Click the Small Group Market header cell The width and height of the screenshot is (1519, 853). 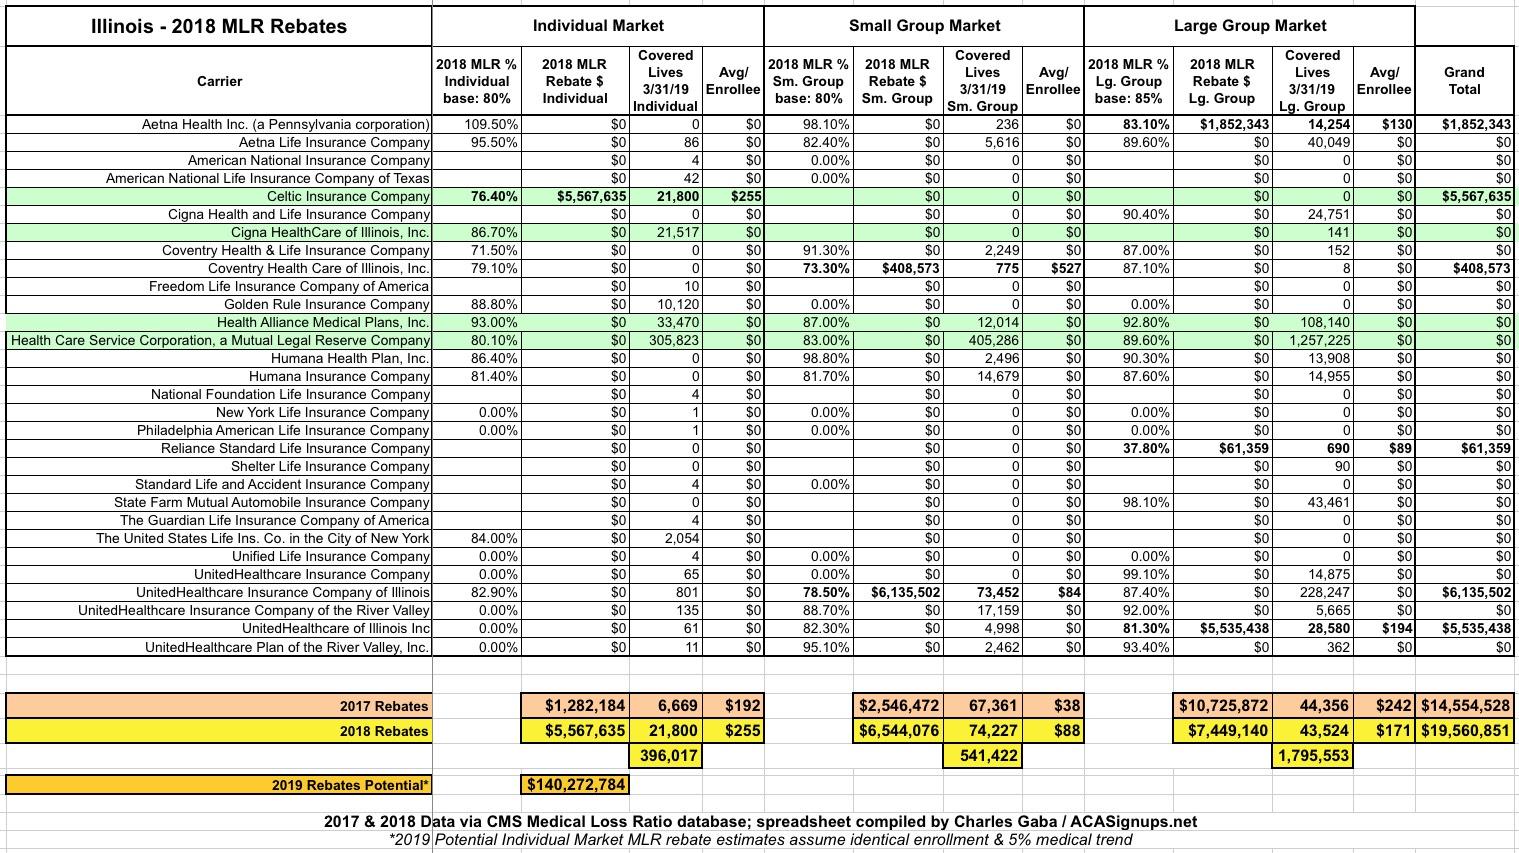point(923,26)
